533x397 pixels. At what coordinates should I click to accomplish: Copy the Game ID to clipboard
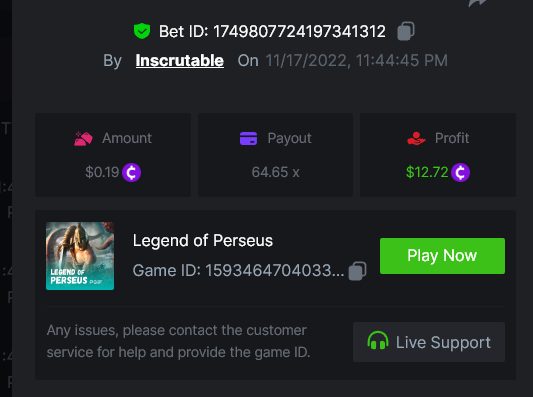click(358, 271)
